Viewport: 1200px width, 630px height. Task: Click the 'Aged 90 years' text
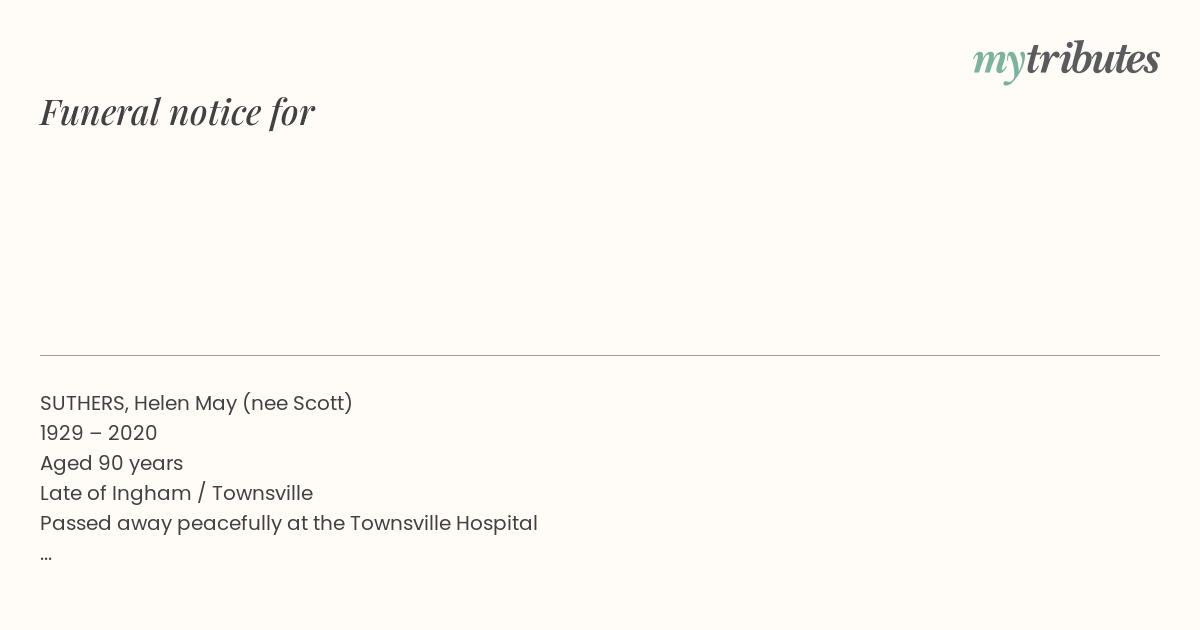coord(111,463)
